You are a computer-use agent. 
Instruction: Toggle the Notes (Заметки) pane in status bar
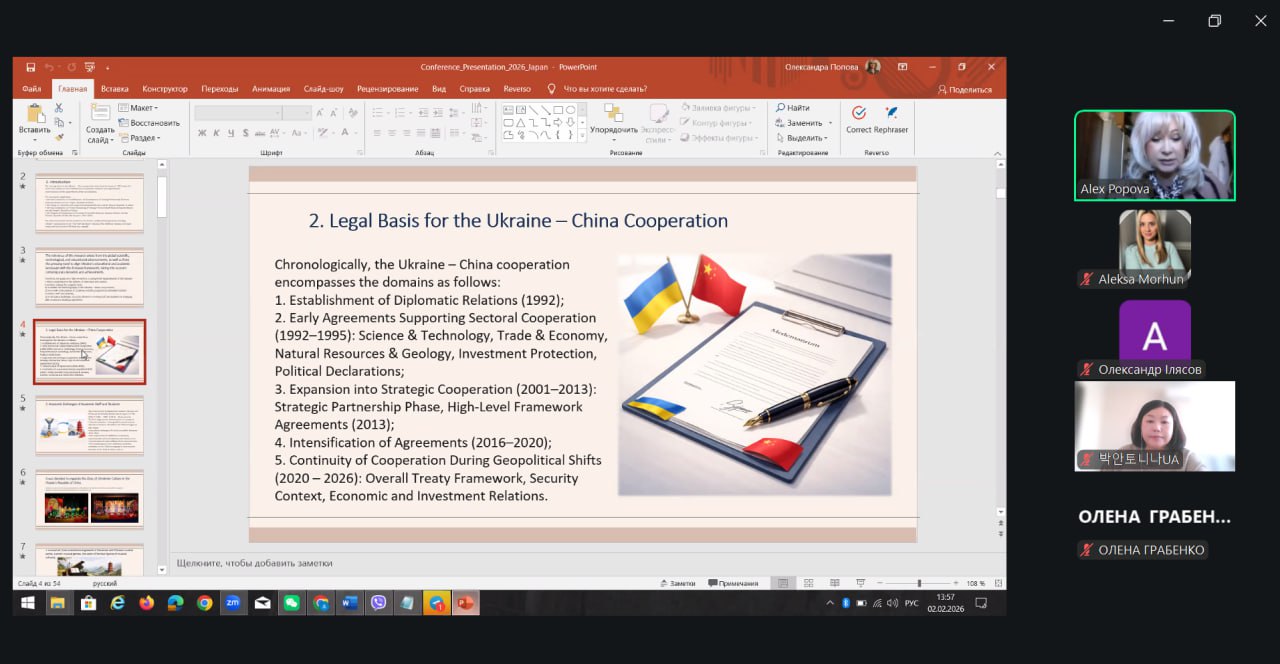click(x=677, y=583)
